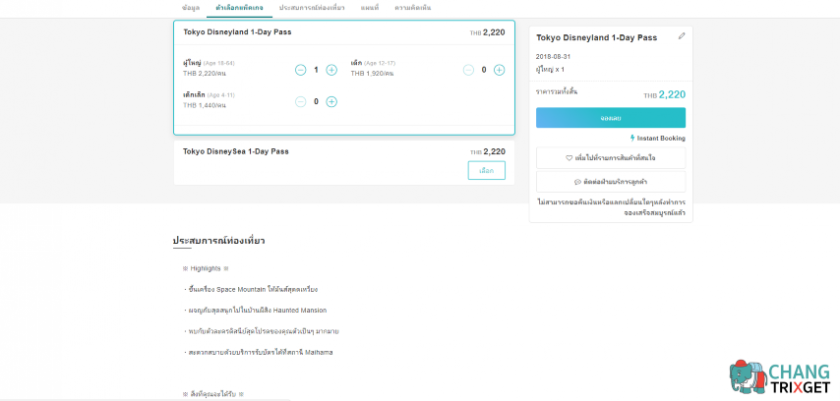Viewport: 840px width, 401px height.
Task: Increase the adult (Age 18-64) ticket count
Action: (x=332, y=70)
